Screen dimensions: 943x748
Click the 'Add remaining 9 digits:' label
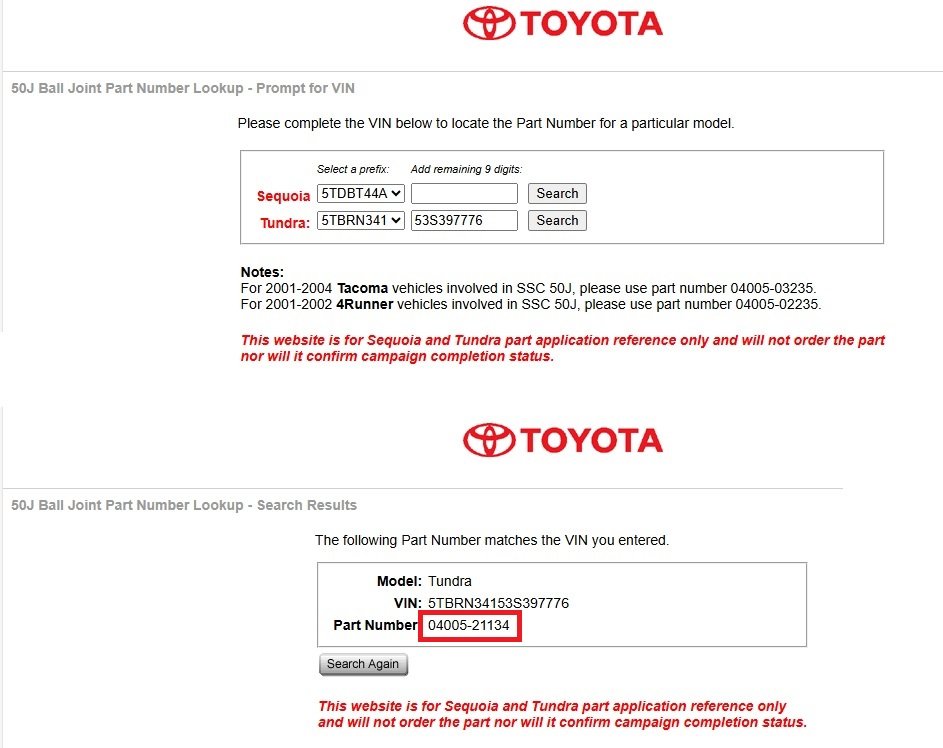[x=466, y=170]
